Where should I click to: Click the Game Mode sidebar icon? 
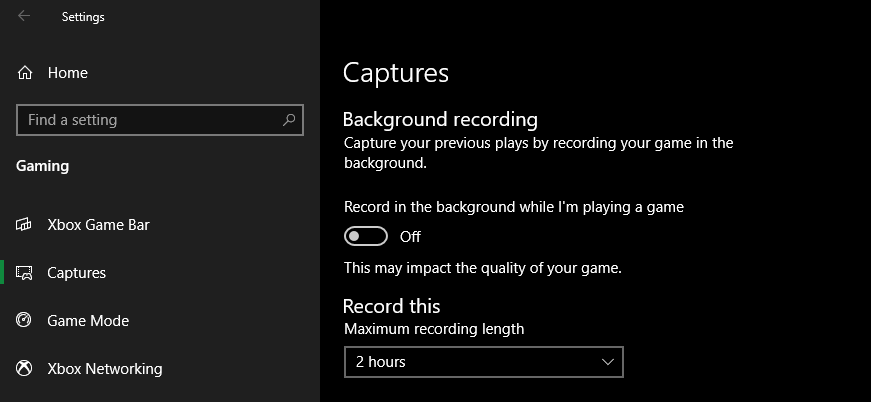pos(25,321)
